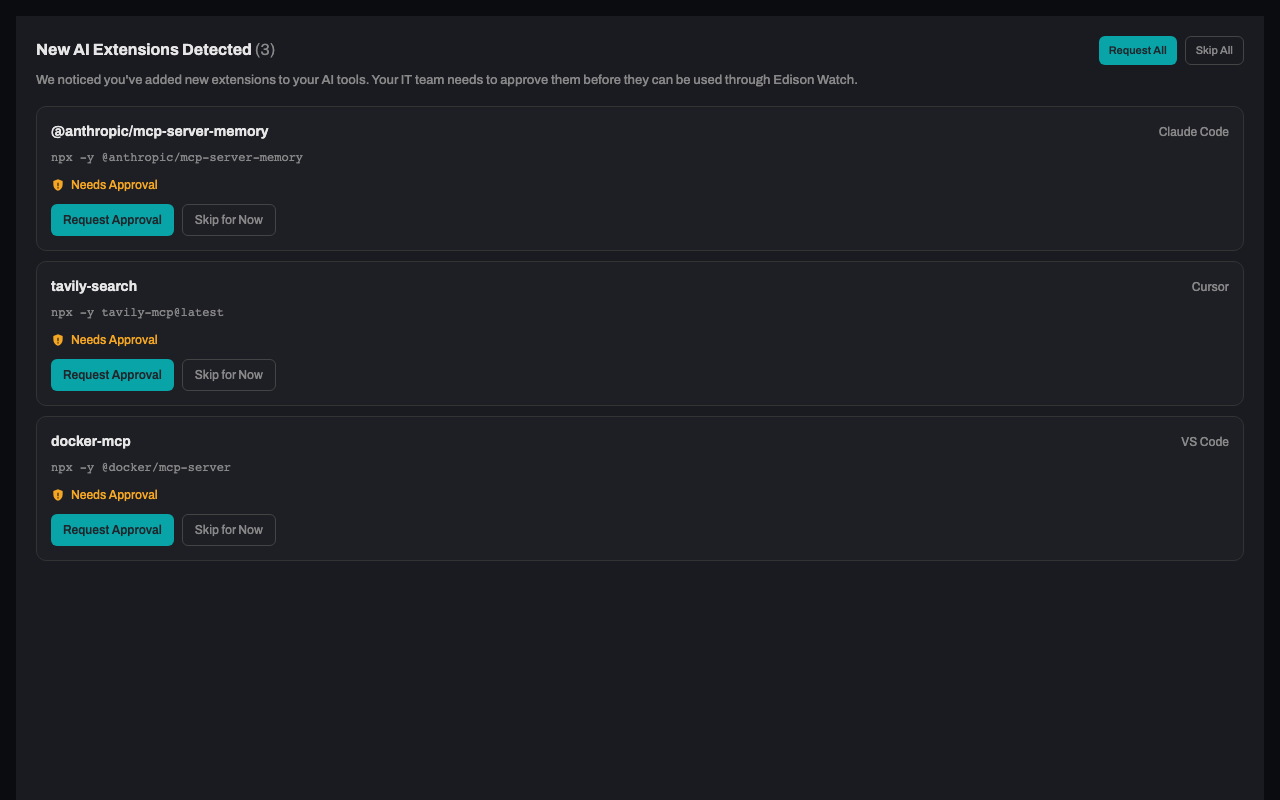Click Request All in the top right

(x=1137, y=50)
